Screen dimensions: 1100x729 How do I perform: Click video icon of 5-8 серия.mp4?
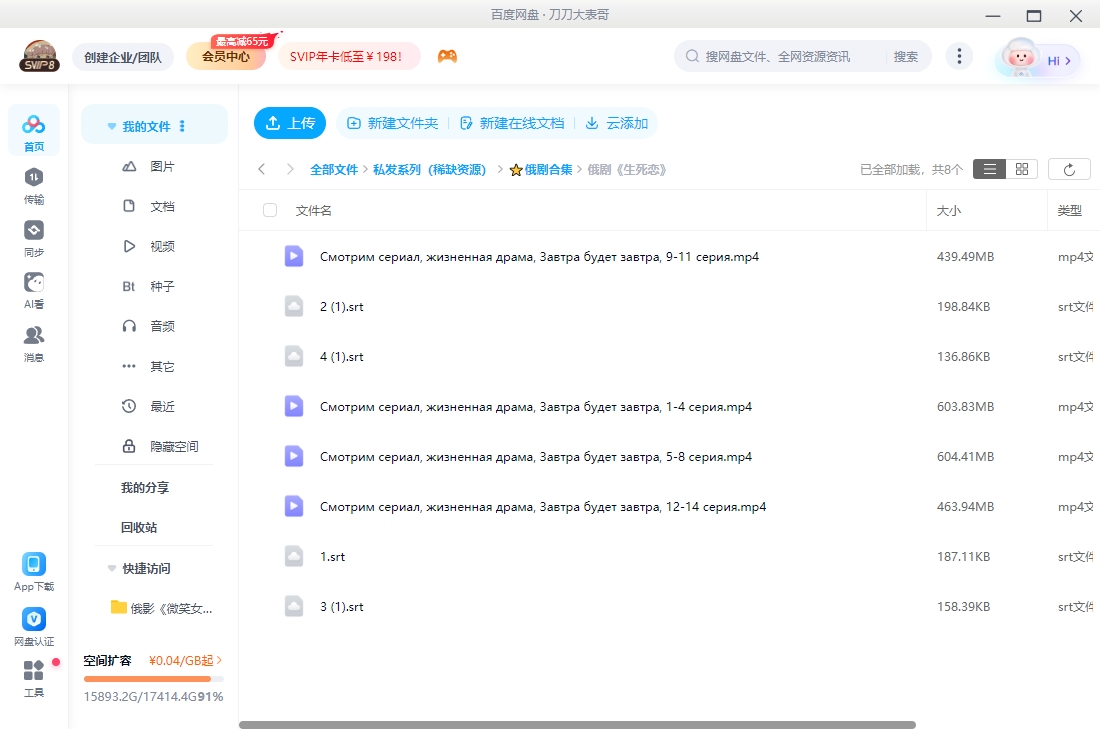click(294, 456)
